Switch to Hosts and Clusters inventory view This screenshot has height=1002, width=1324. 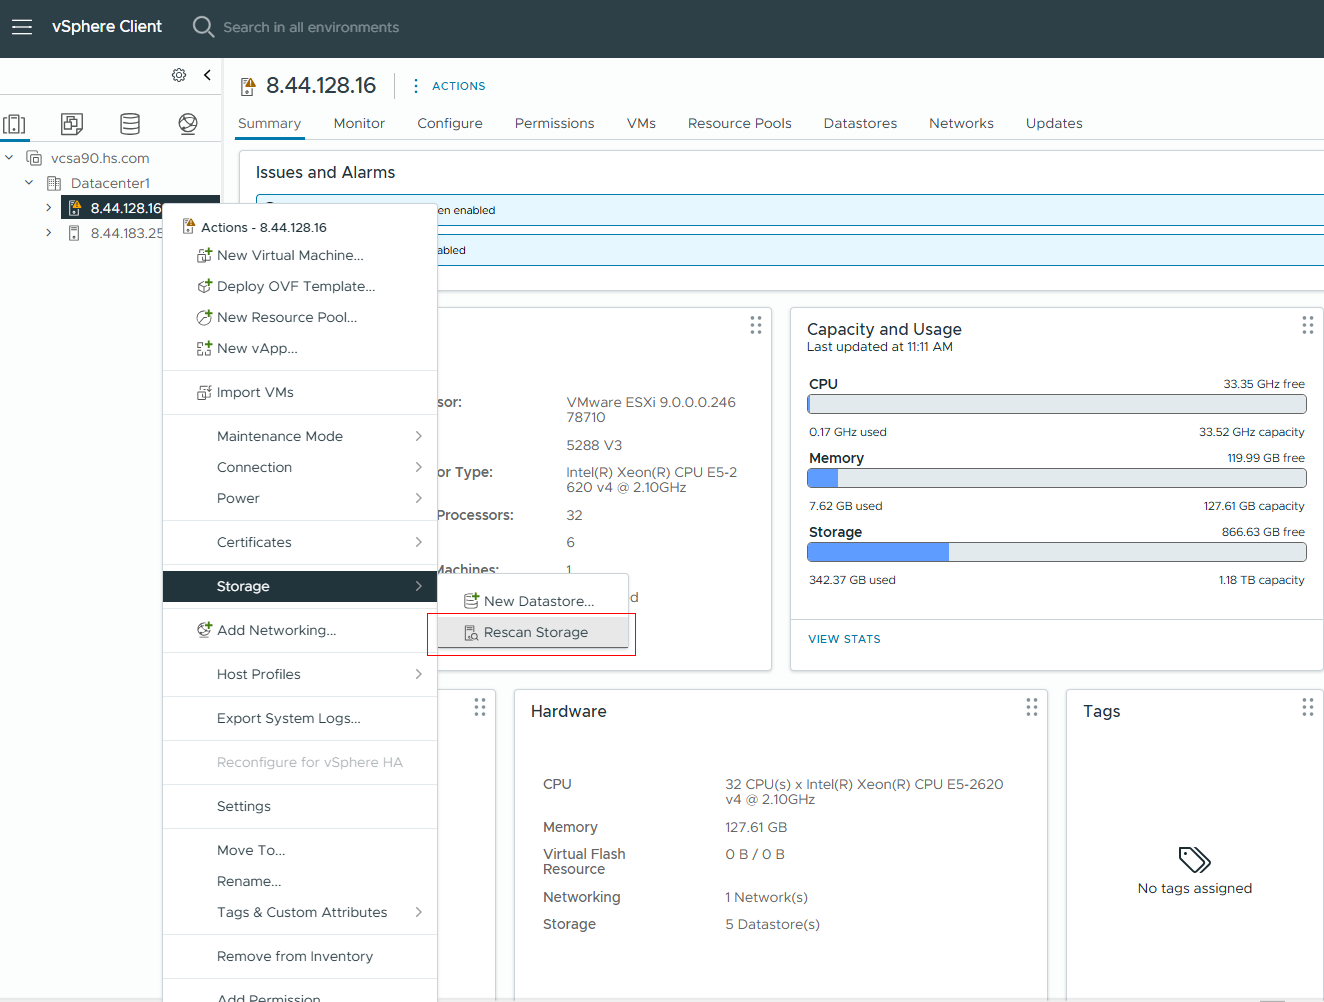coord(15,124)
